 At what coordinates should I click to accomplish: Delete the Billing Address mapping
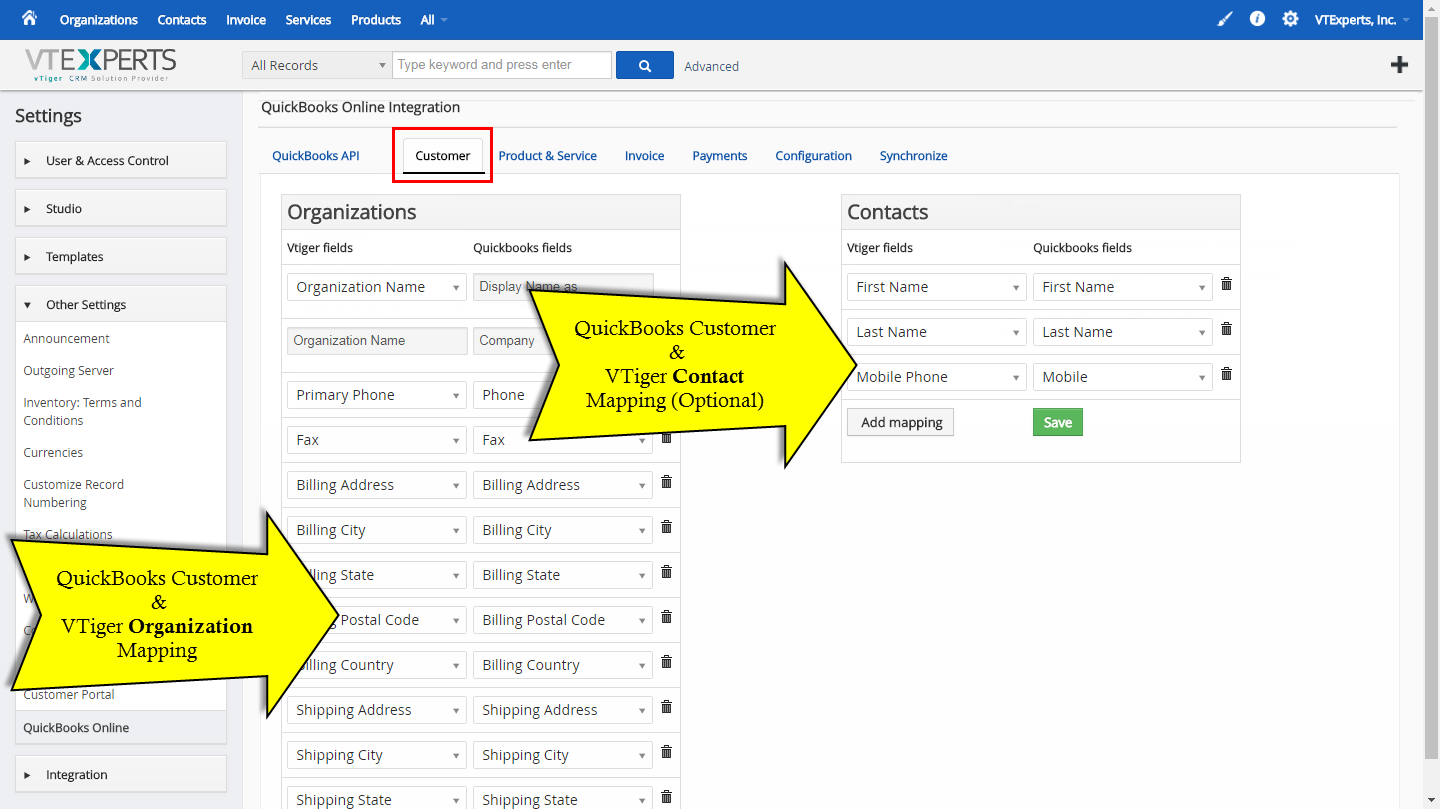click(666, 482)
